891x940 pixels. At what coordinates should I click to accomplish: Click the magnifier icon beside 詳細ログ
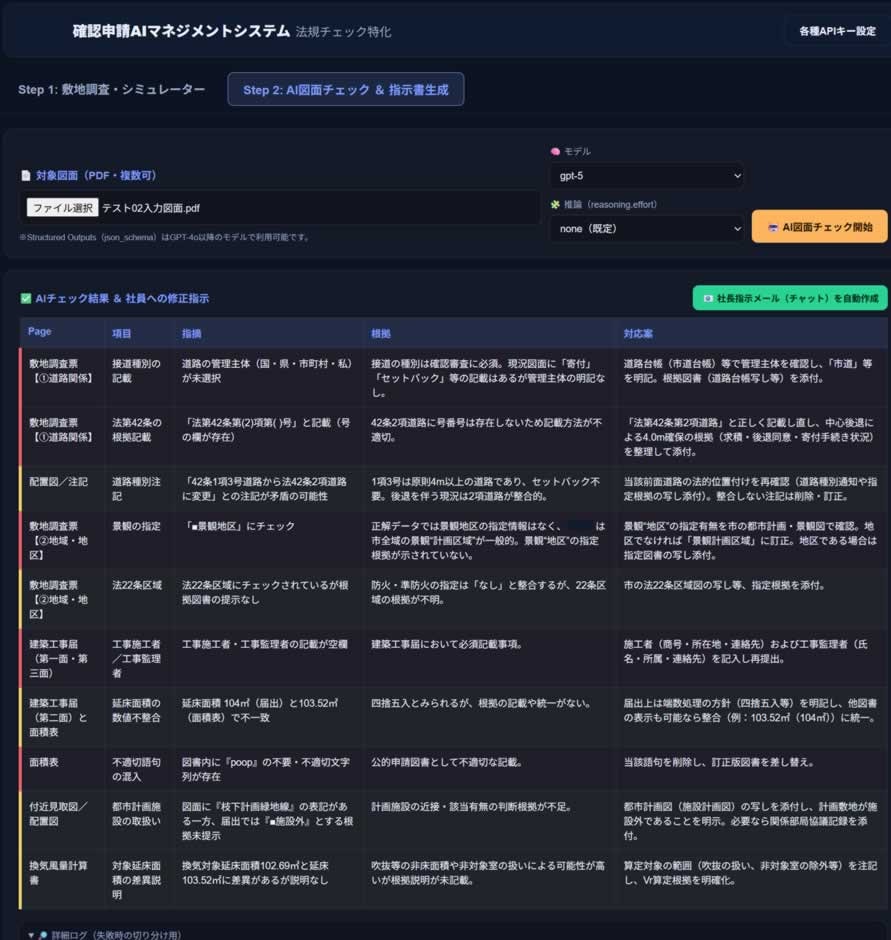43,935
